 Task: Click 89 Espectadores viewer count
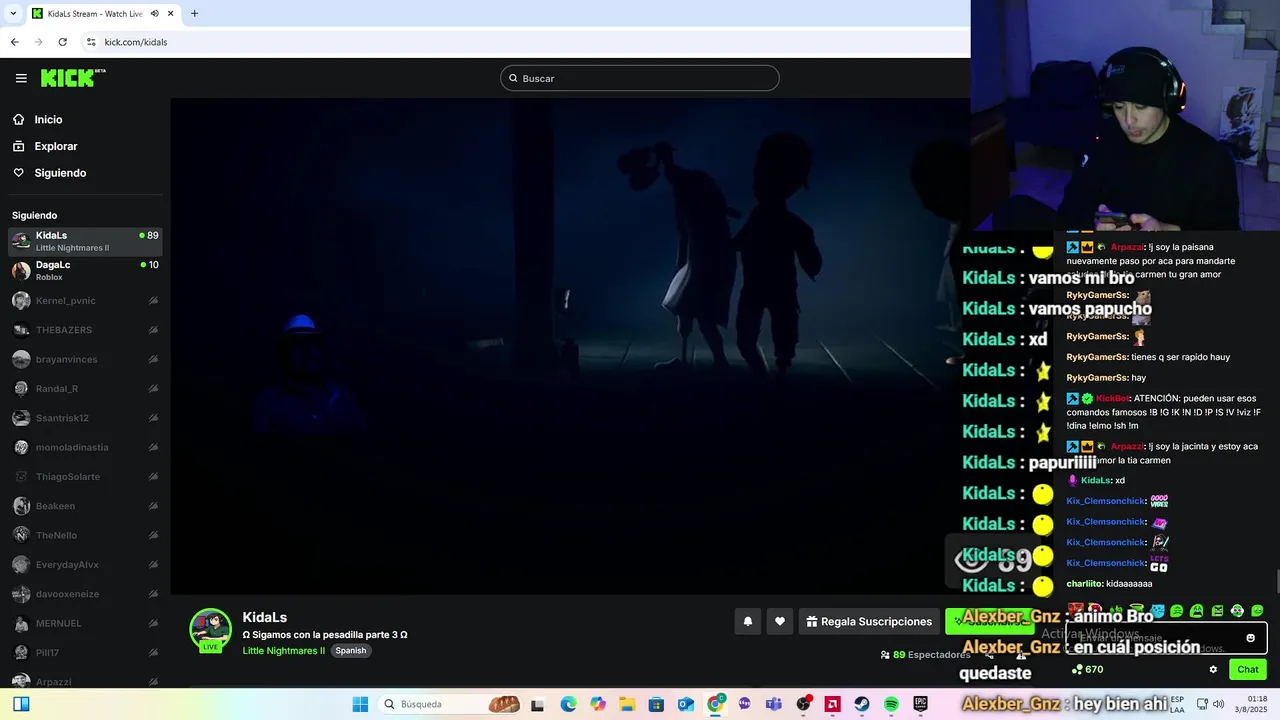(925, 655)
